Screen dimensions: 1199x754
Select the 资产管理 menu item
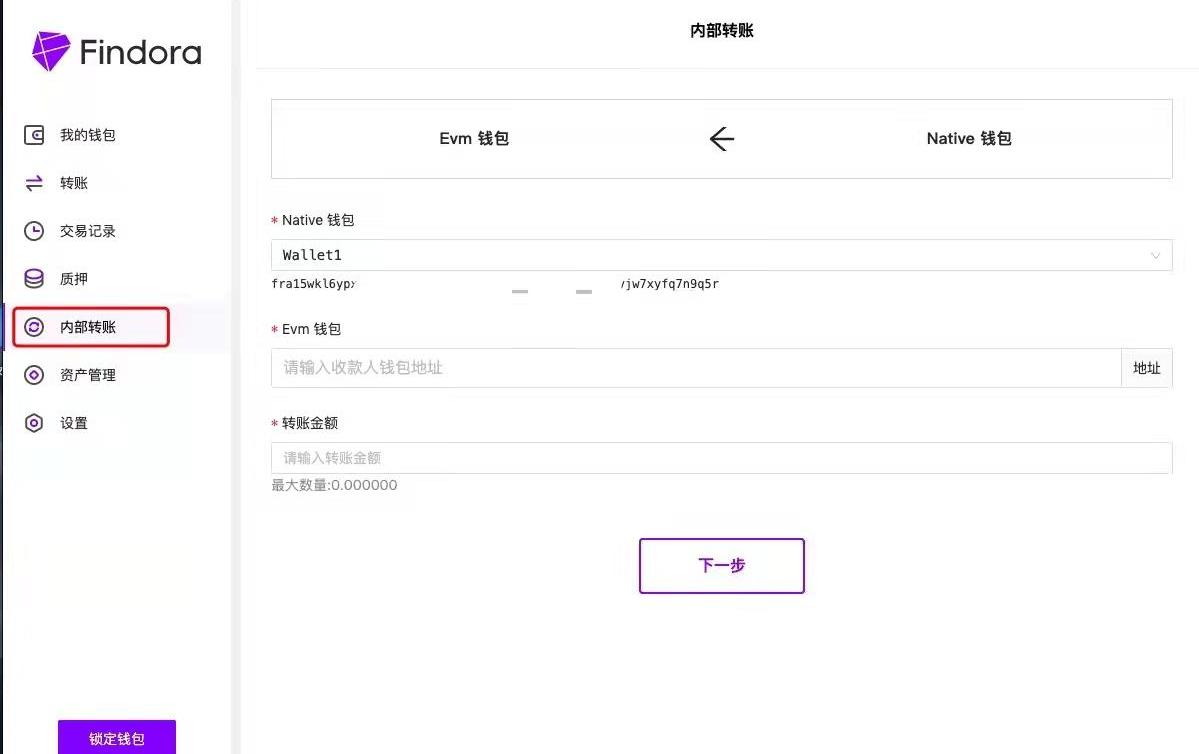88,375
